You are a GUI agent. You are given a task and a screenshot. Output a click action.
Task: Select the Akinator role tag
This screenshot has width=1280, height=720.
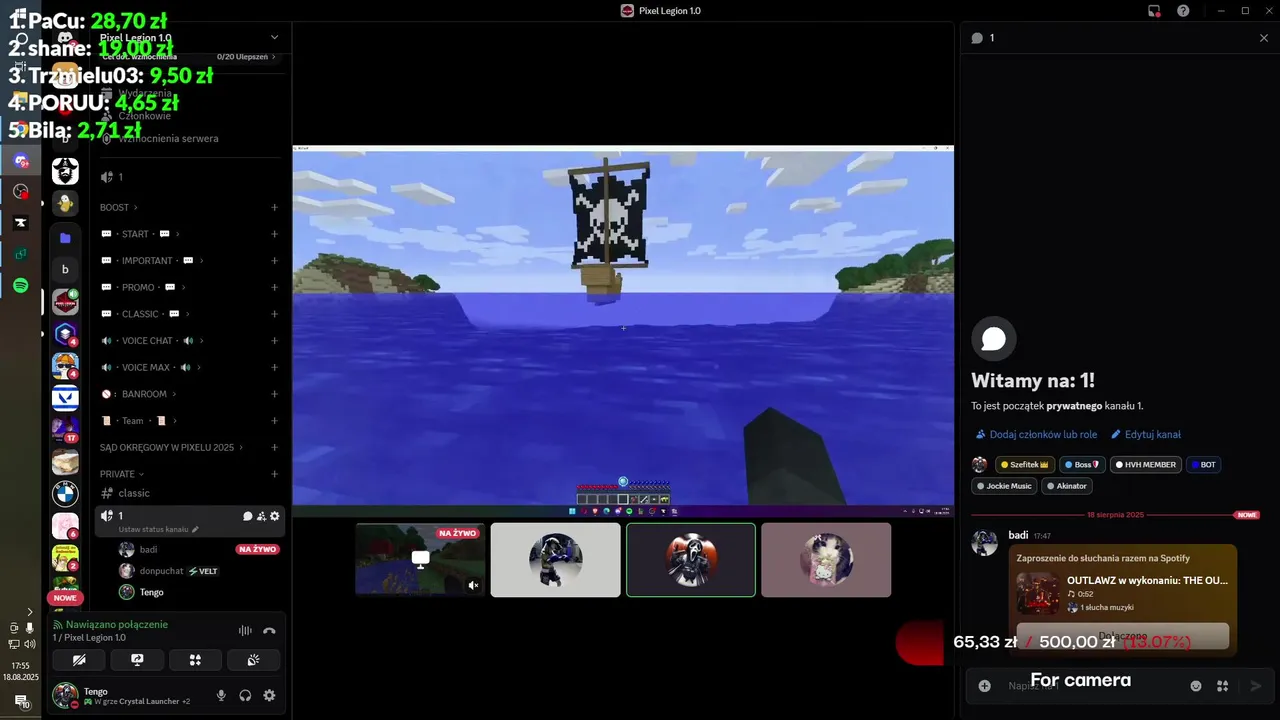tap(1067, 486)
